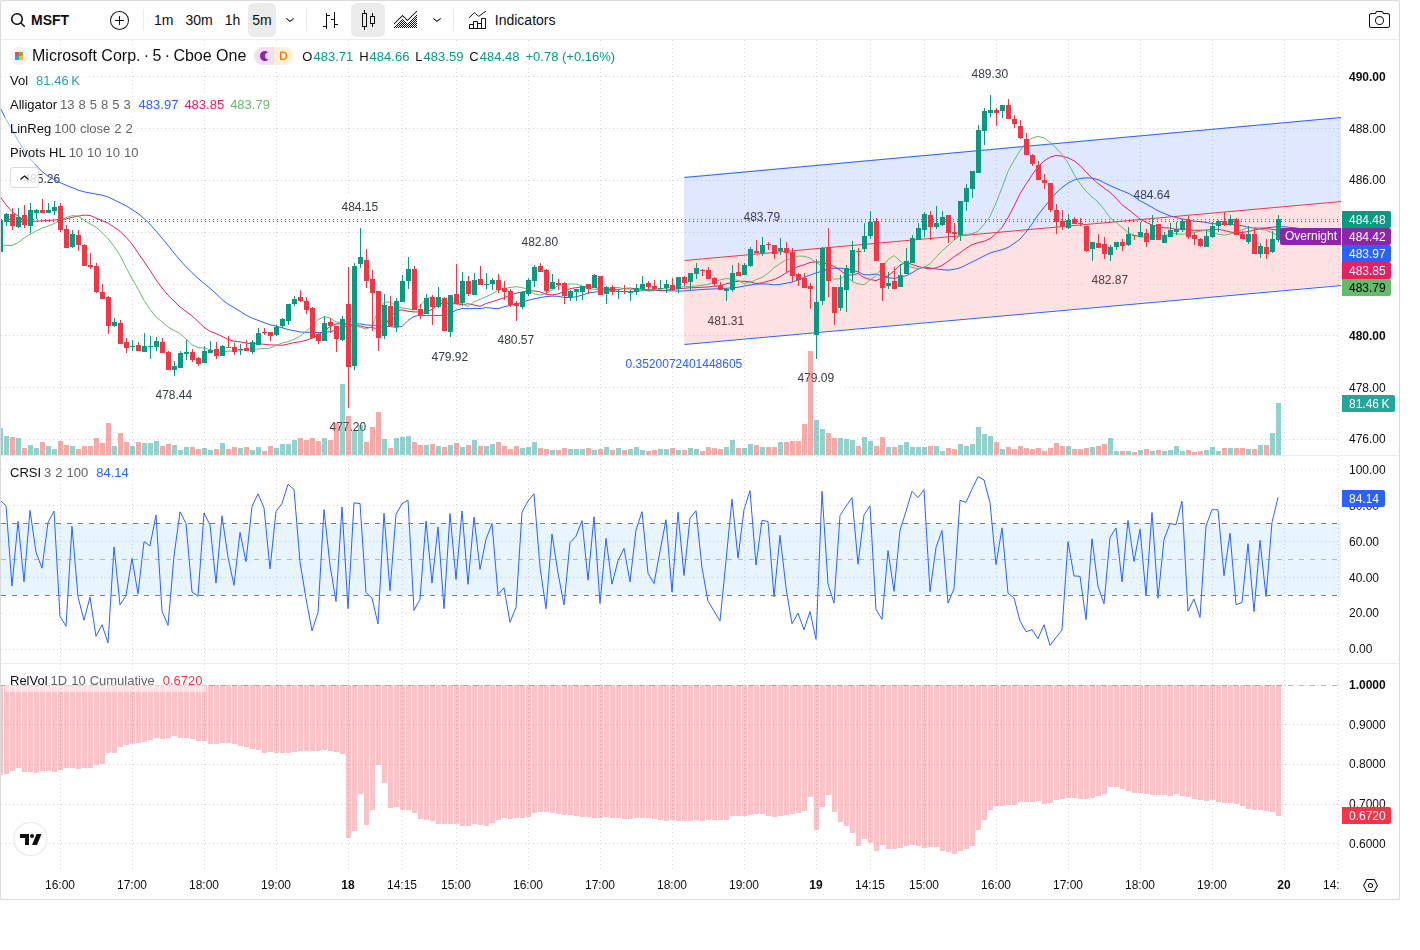This screenshot has width=1420, height=950.
Task: Select the area chart style icon
Action: 406,20
